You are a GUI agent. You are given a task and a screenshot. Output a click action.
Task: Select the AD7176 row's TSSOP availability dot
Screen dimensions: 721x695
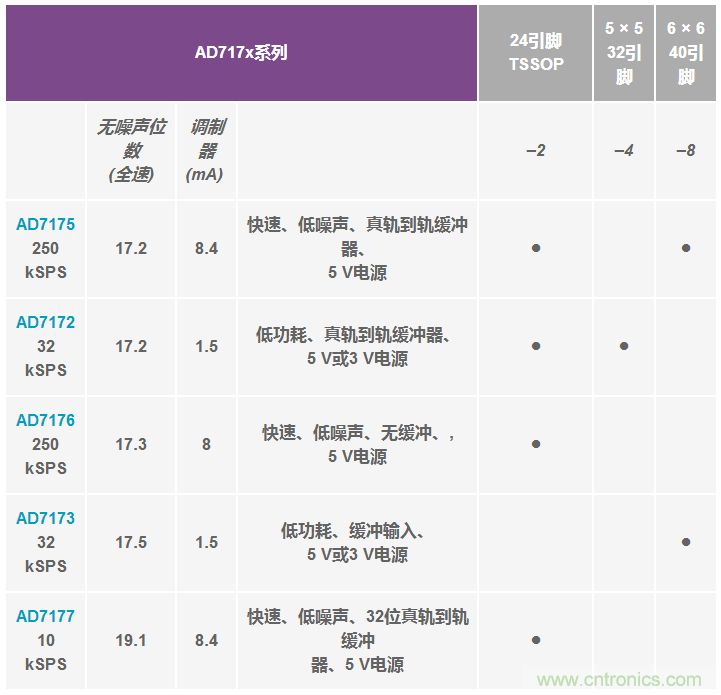tap(536, 444)
